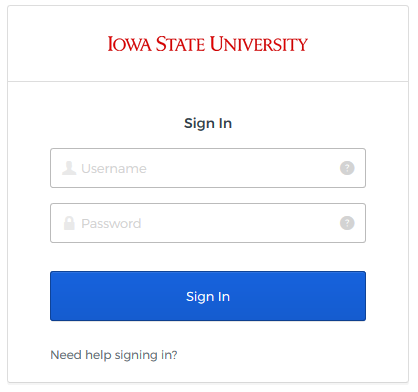Show help for the Username field
The width and height of the screenshot is (418, 392).
[x=347, y=168]
